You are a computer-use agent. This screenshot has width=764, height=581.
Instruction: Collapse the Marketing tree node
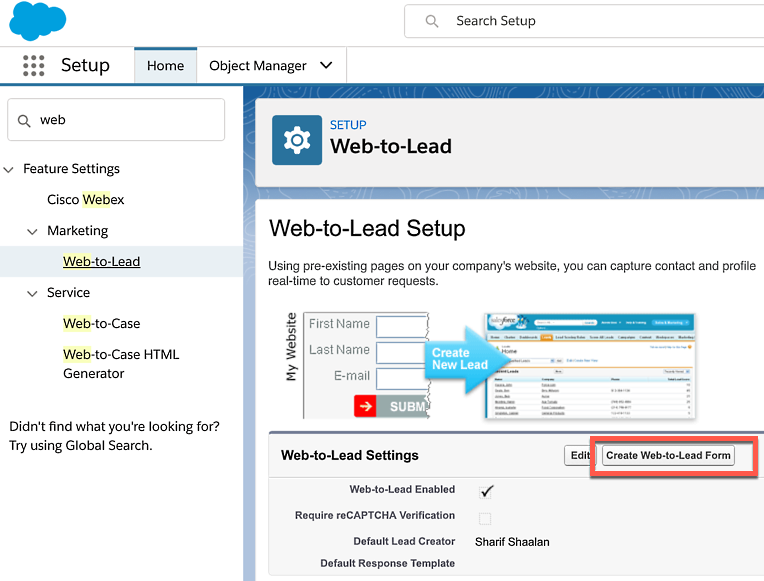tap(32, 232)
